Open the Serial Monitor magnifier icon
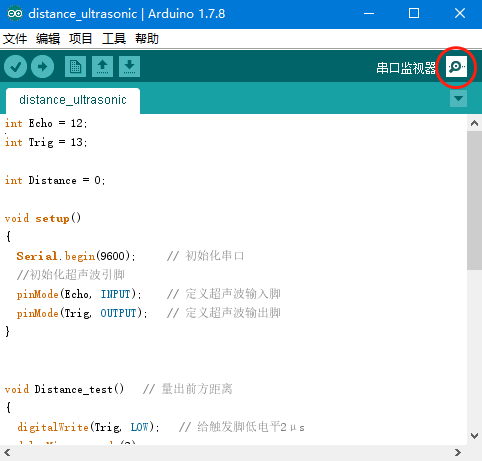Viewport: 482px width, 461px height. [x=456, y=67]
